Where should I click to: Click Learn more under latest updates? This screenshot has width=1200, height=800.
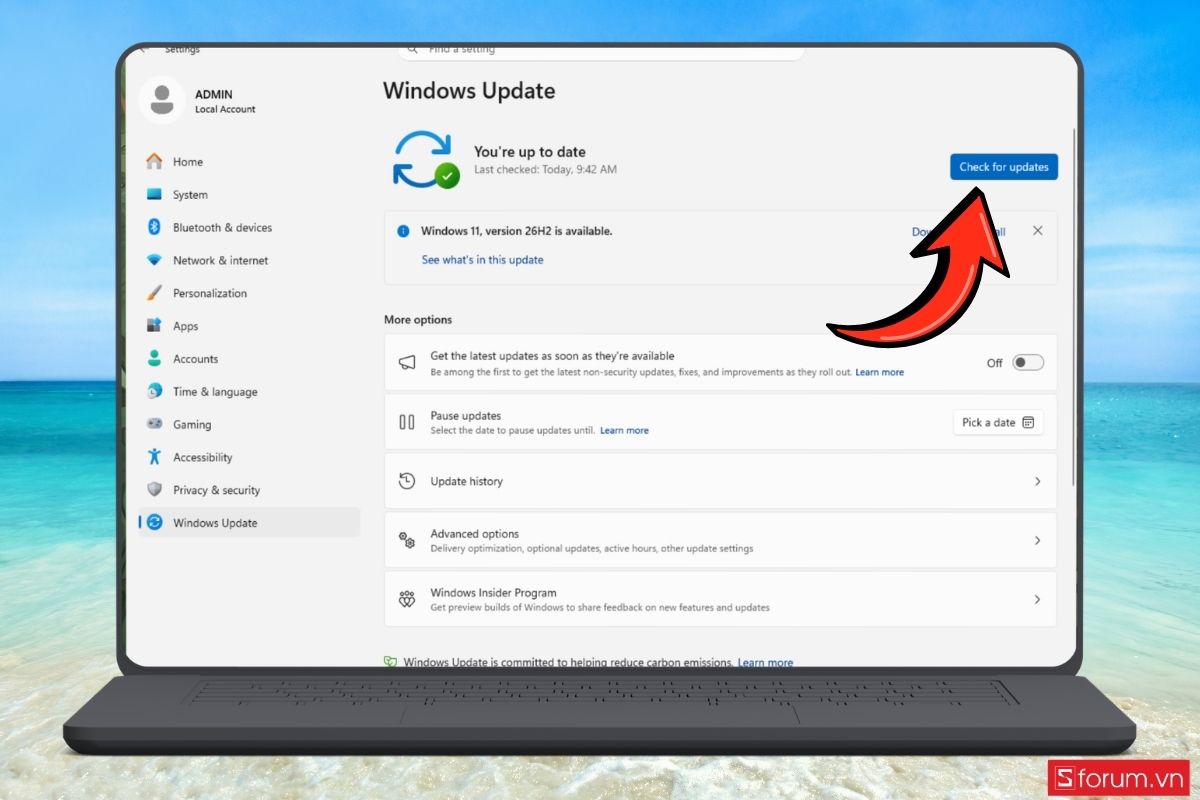[879, 372]
